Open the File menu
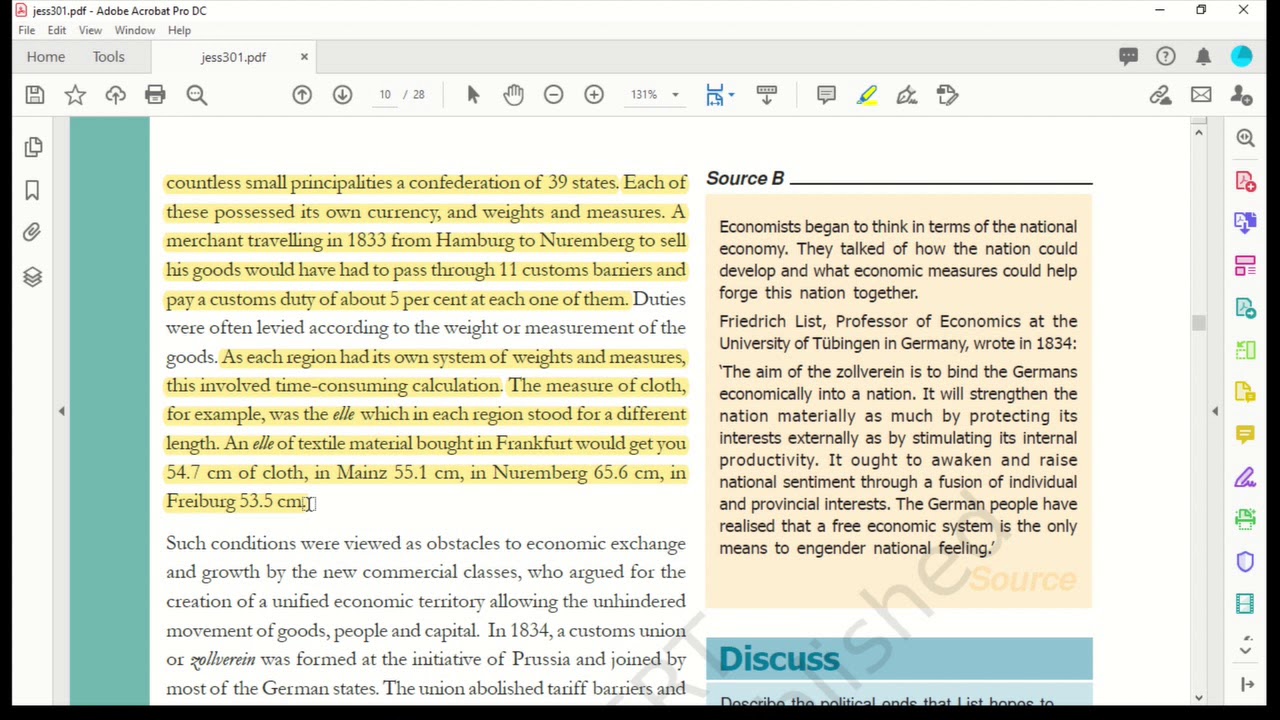Image resolution: width=1280 pixels, height=720 pixels. coord(27,30)
